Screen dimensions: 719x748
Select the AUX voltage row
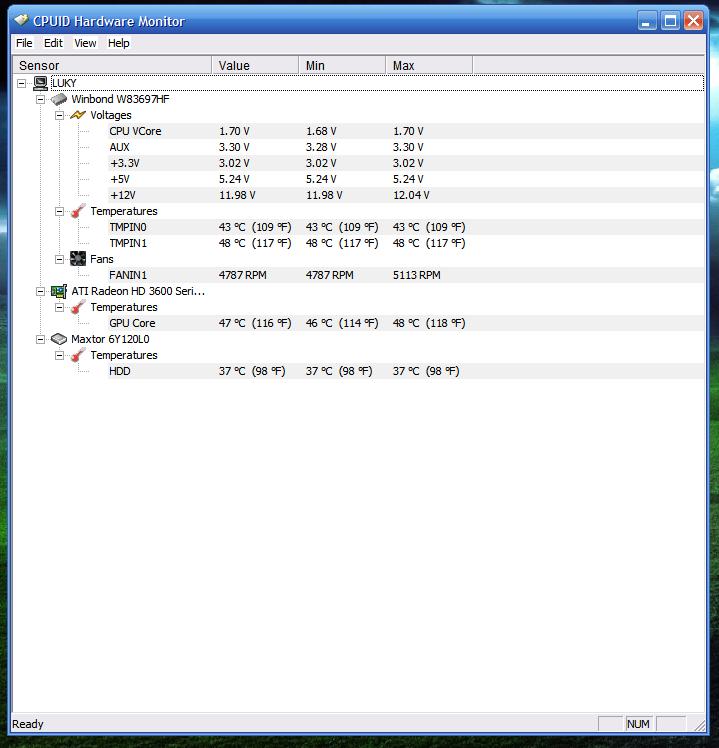point(406,147)
